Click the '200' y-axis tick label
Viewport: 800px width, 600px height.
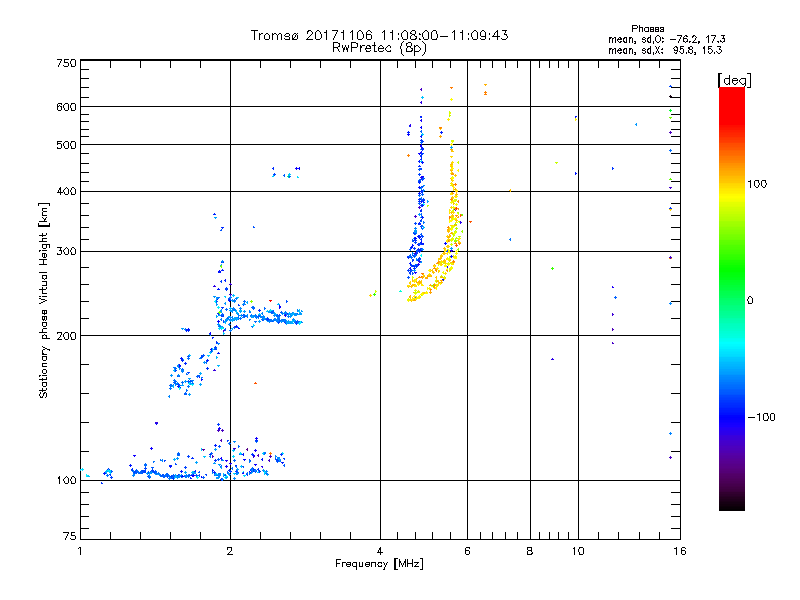(66, 336)
